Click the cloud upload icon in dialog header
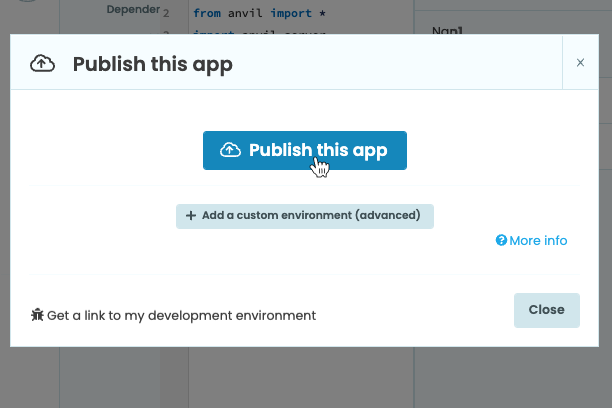This screenshot has height=408, width=612. pos(42,65)
